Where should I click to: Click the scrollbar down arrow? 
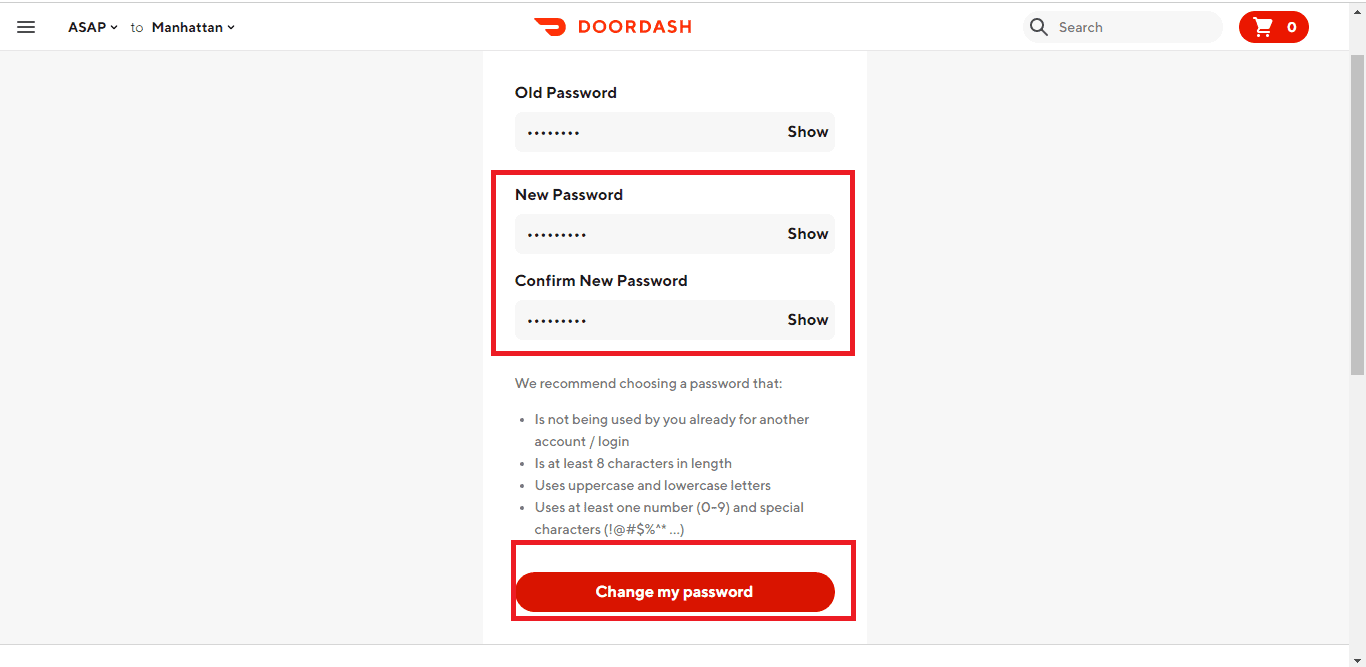1357,658
